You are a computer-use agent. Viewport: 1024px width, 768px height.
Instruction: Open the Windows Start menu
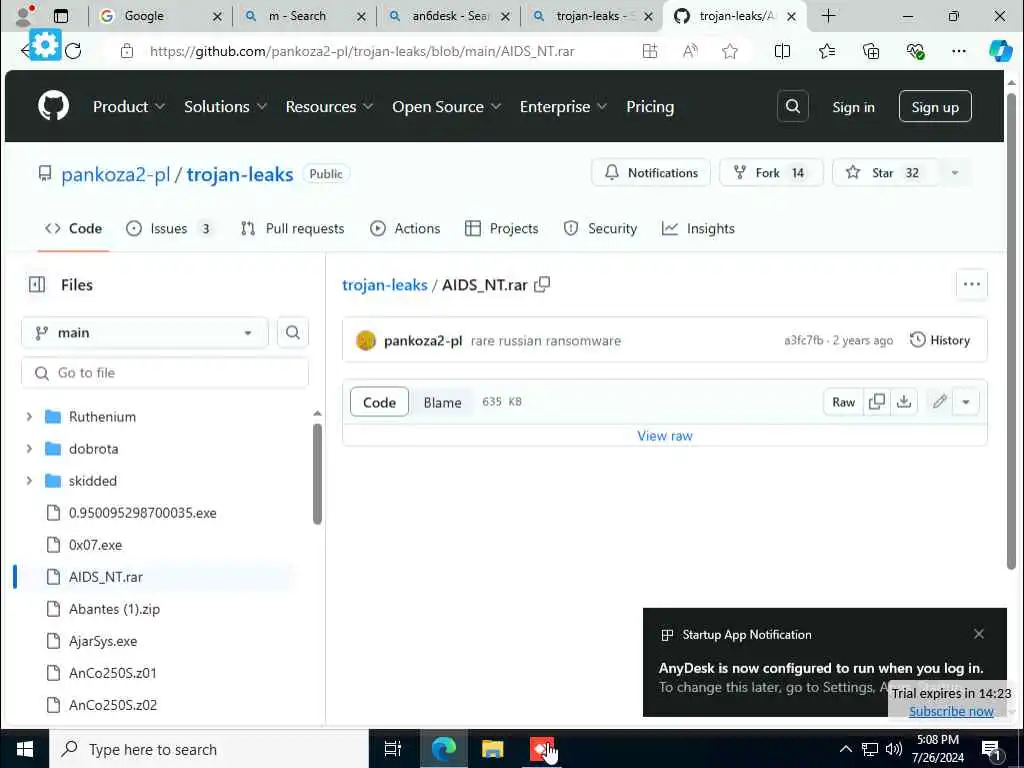[25, 748]
